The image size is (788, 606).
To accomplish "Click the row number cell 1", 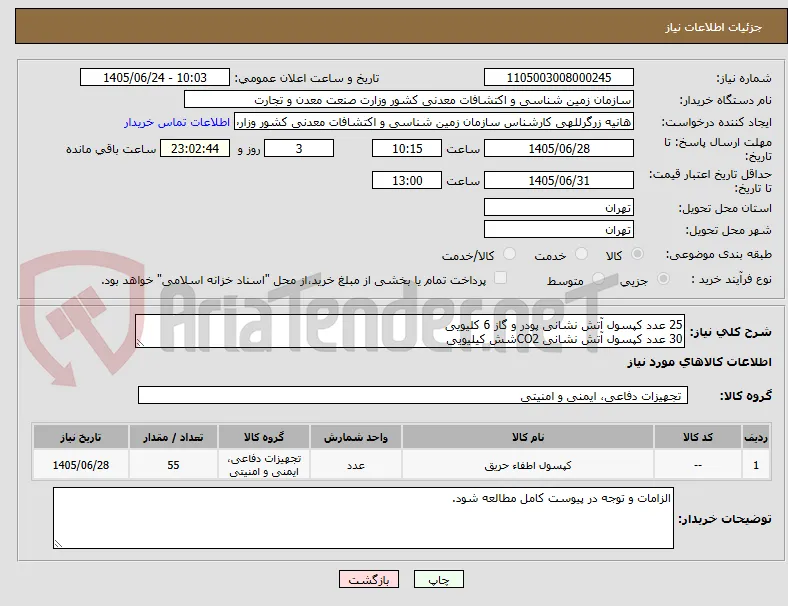I will 756,465.
